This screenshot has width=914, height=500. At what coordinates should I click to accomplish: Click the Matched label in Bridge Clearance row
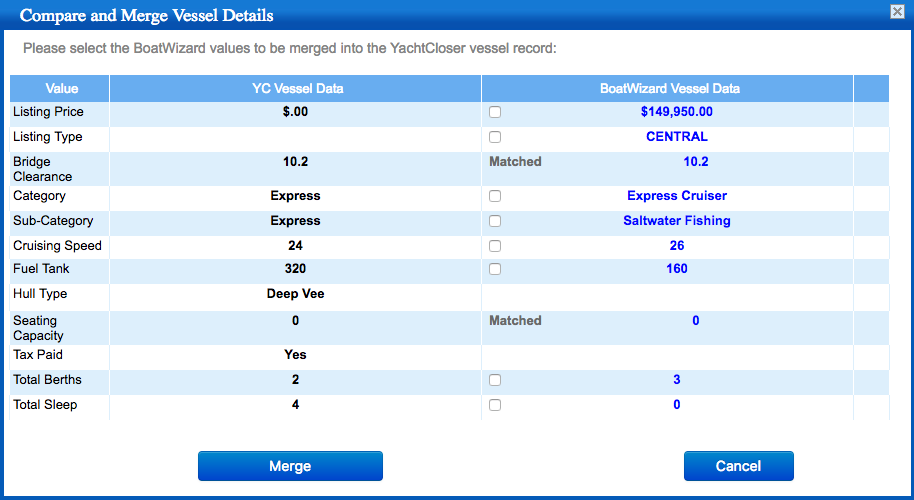coord(515,162)
